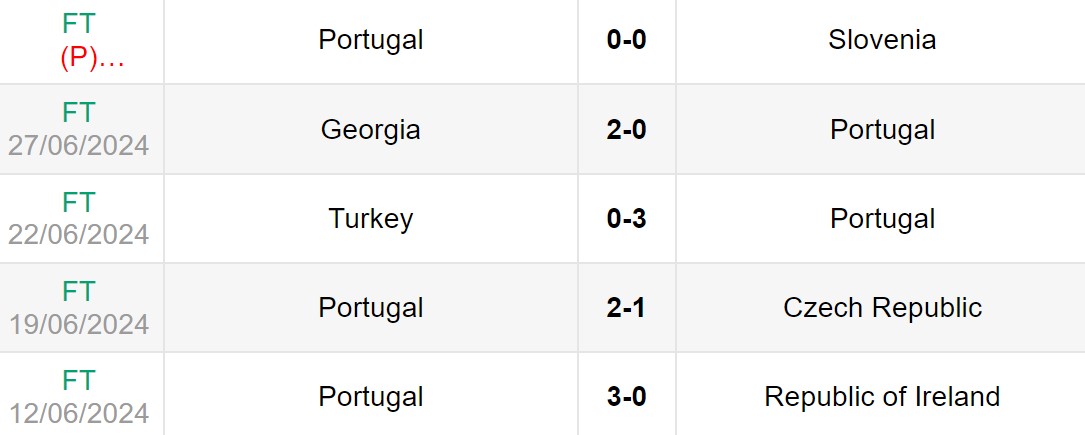The image size is (1085, 435).
Task: Click the 2-1 score versus Czech Republic
Action: click(x=626, y=308)
